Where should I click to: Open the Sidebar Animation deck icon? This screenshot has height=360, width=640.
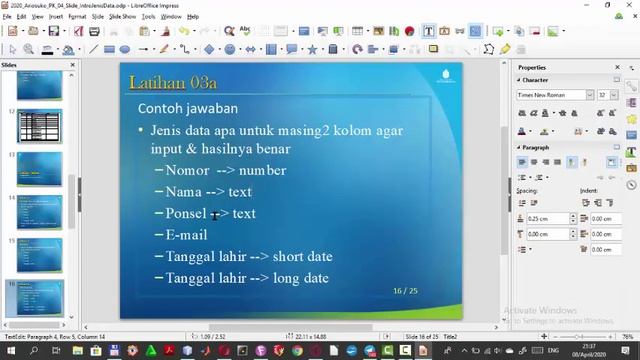click(632, 119)
